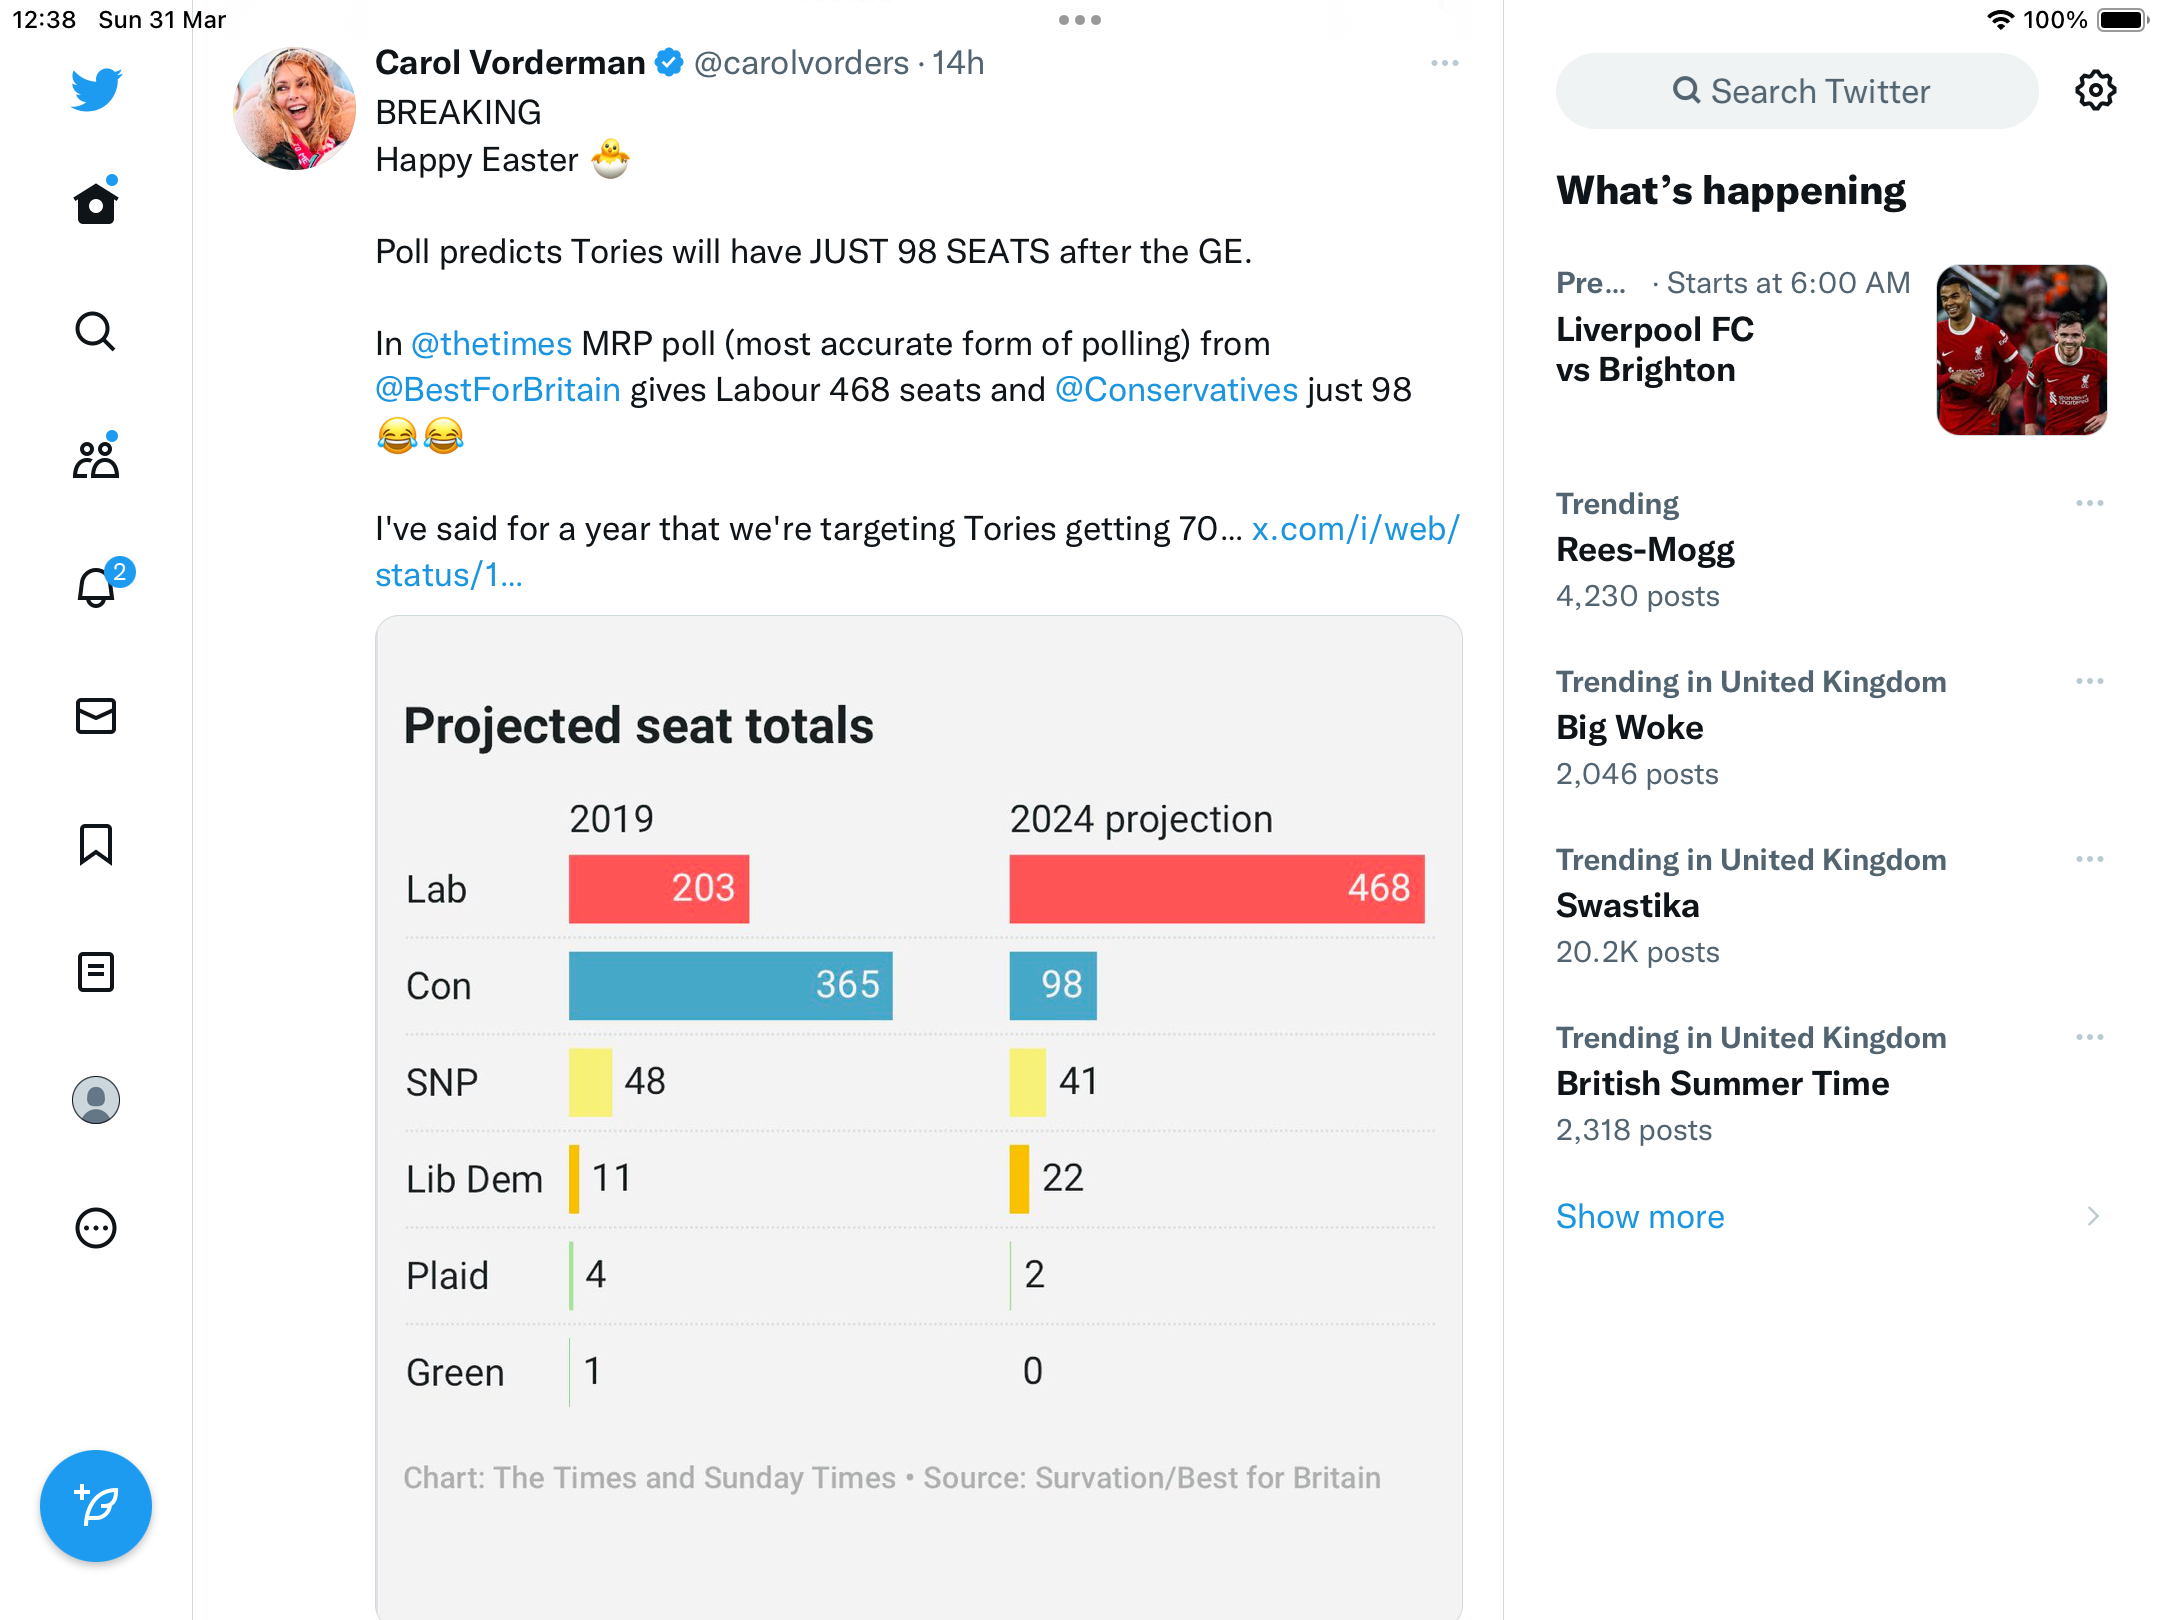
Task: Open options for Rees-Mogg trend
Action: pos(2089,503)
